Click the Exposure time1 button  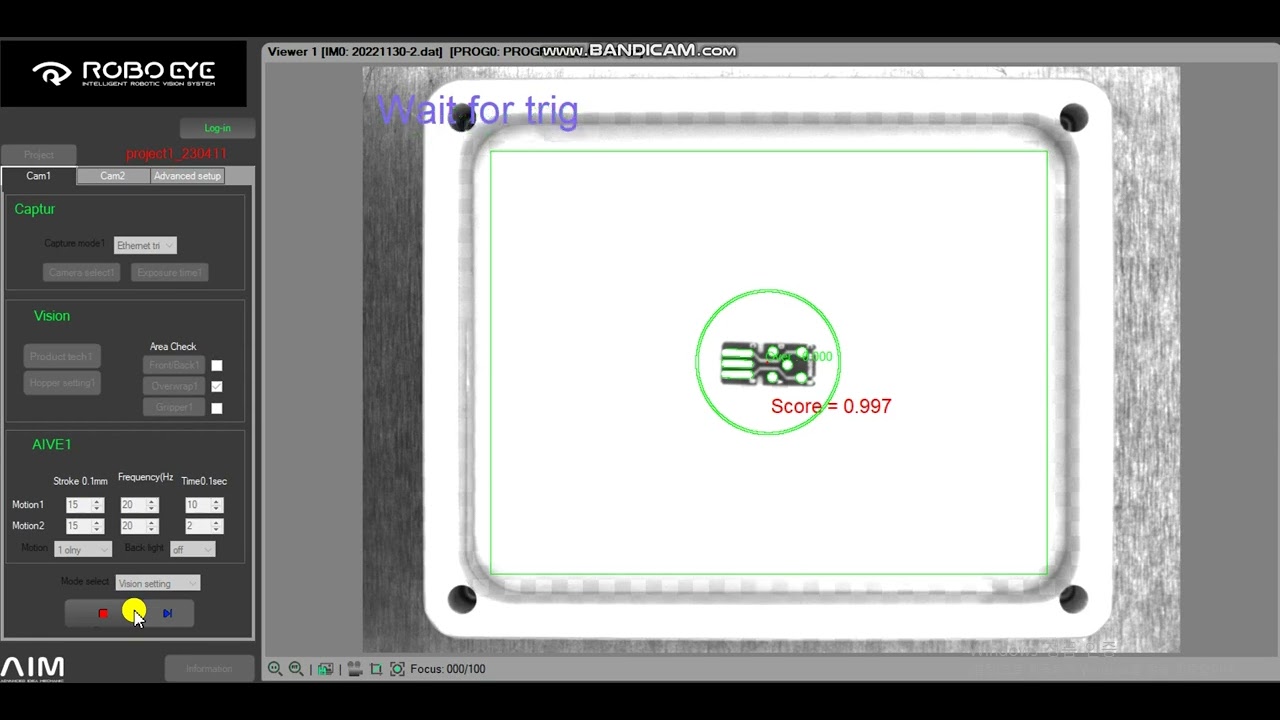point(169,272)
